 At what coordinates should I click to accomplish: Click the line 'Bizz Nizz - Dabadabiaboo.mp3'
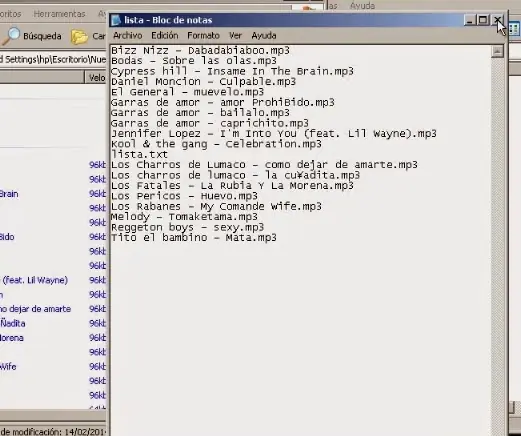tap(200, 51)
